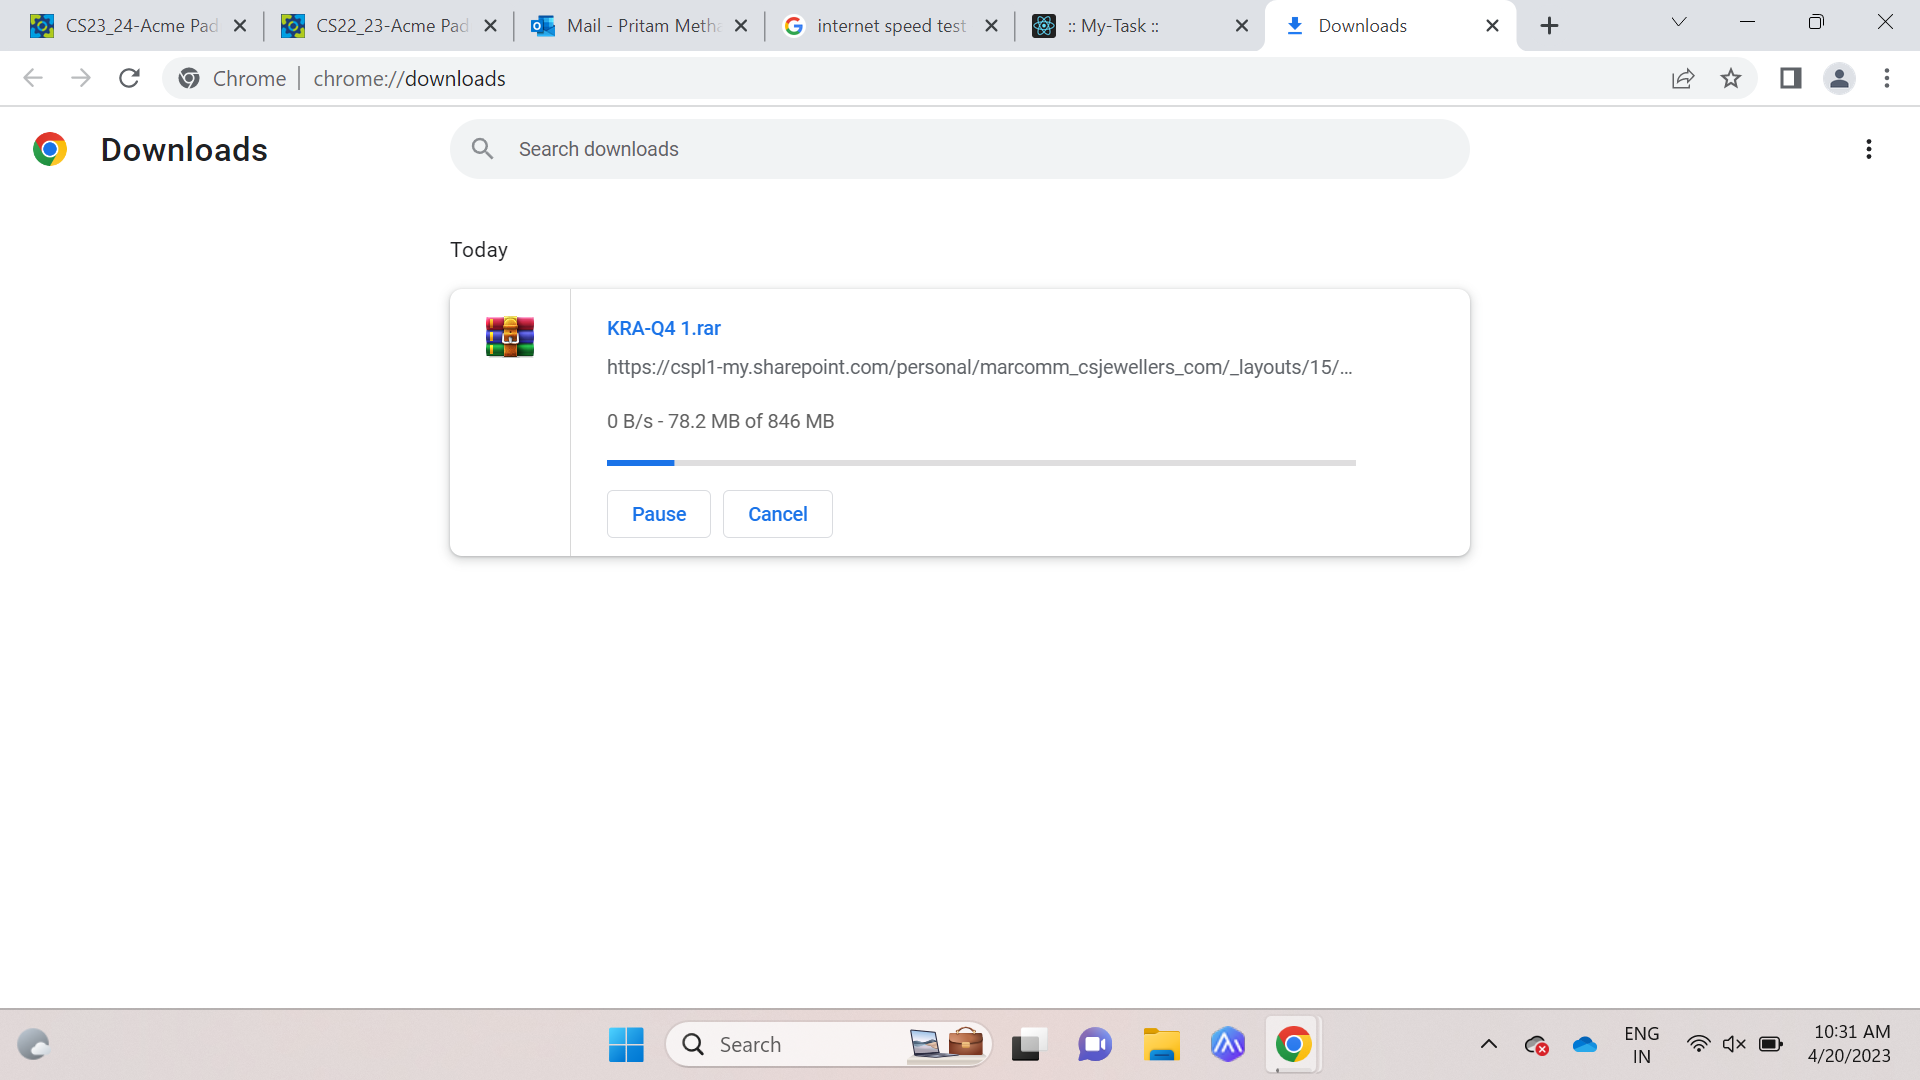The height and width of the screenshot is (1080, 1920).
Task: Close the CS23_24-Acme Pad tab
Action: pyautogui.click(x=240, y=26)
